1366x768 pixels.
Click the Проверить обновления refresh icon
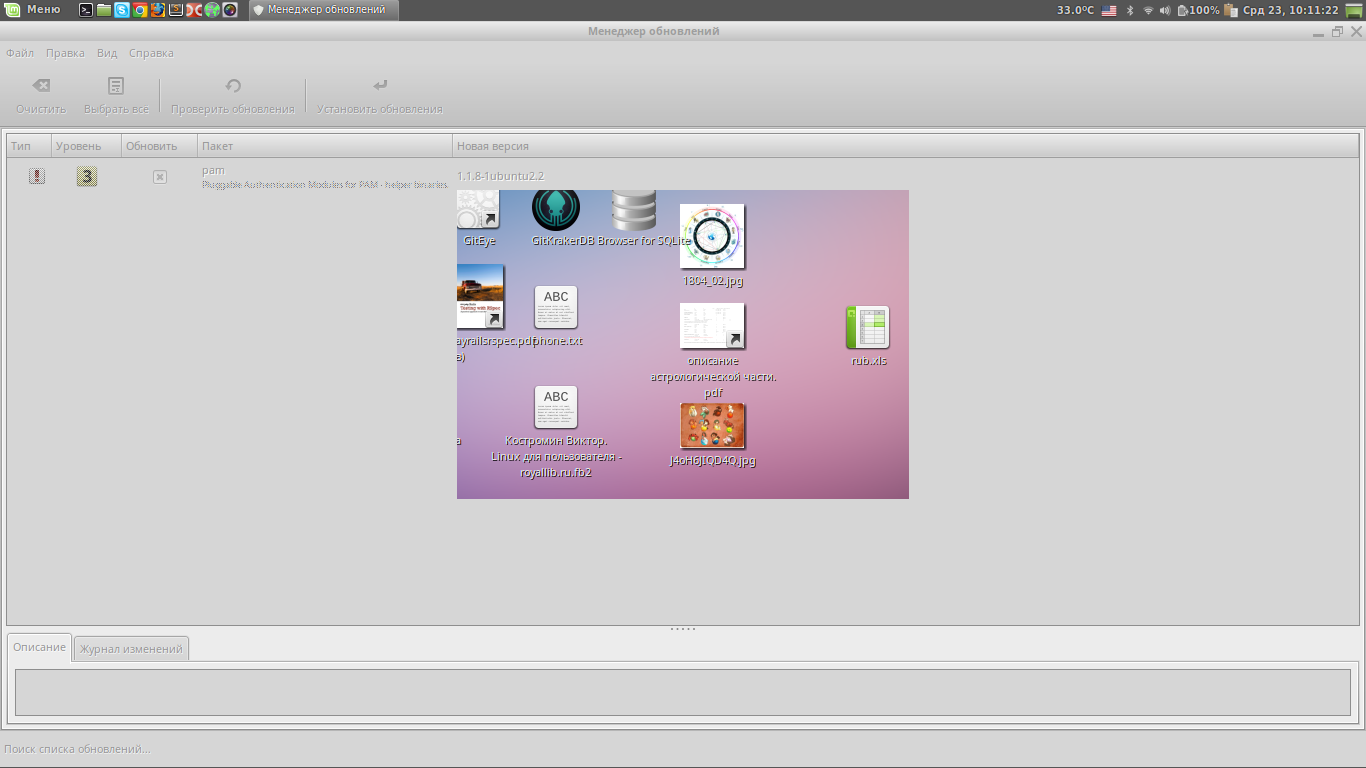click(x=233, y=87)
